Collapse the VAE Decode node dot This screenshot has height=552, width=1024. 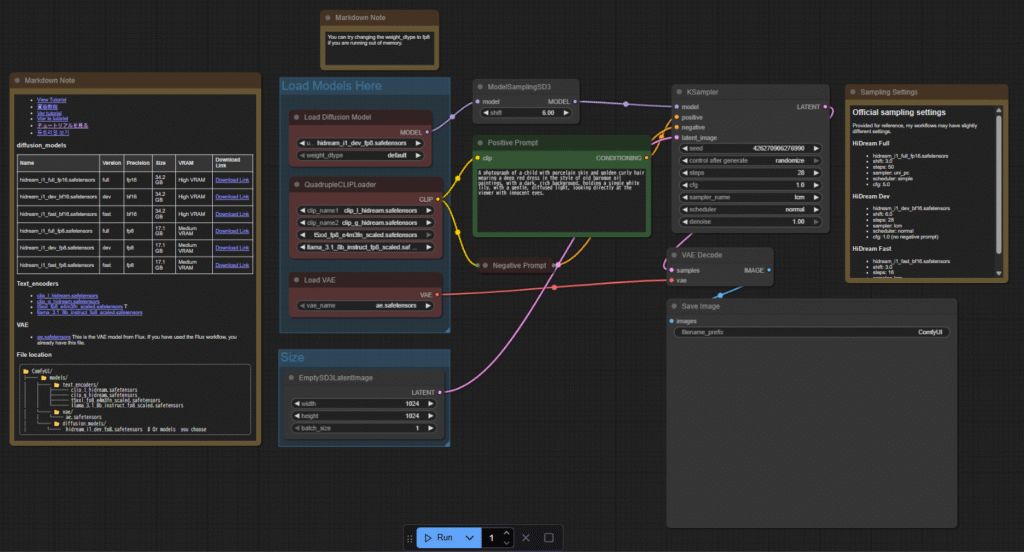674,255
